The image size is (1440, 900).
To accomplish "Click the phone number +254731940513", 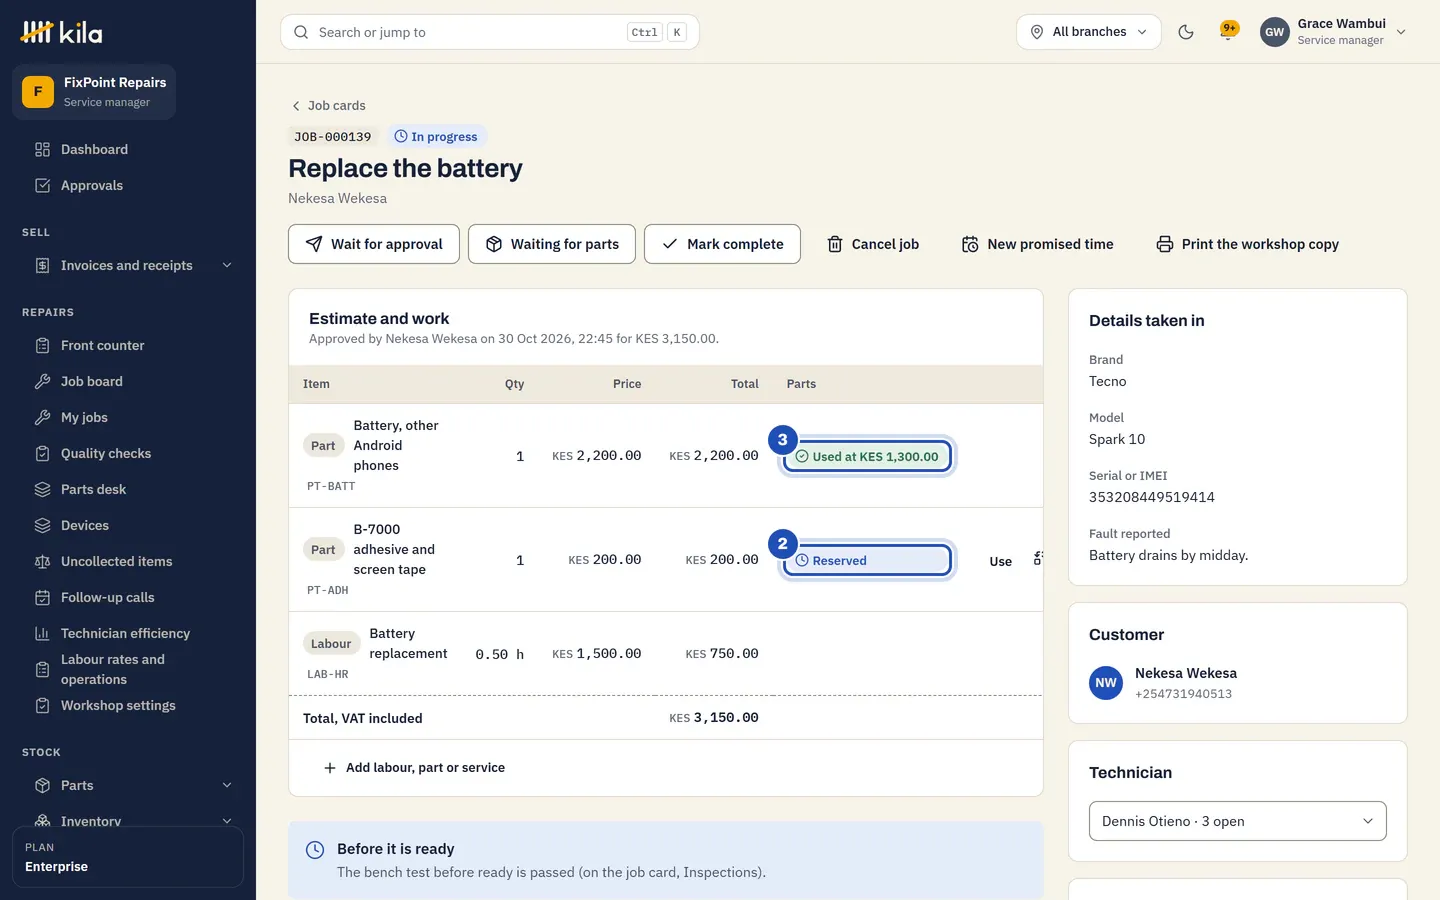I will [1184, 694].
